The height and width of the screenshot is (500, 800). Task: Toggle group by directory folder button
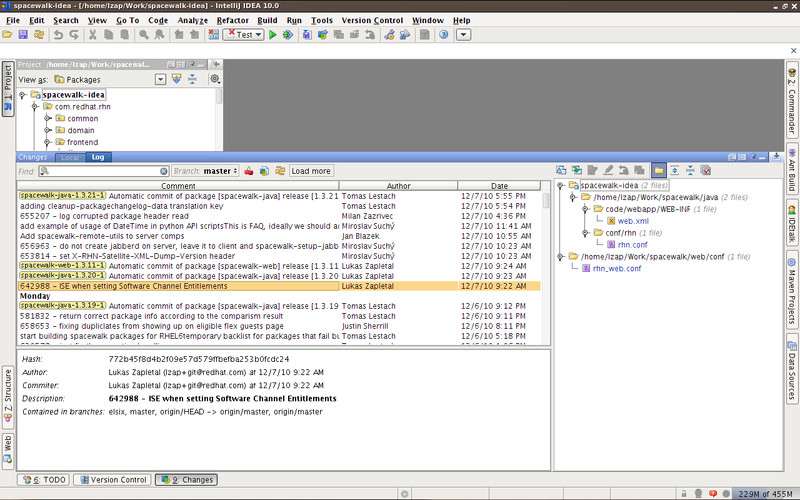[x=659, y=170]
